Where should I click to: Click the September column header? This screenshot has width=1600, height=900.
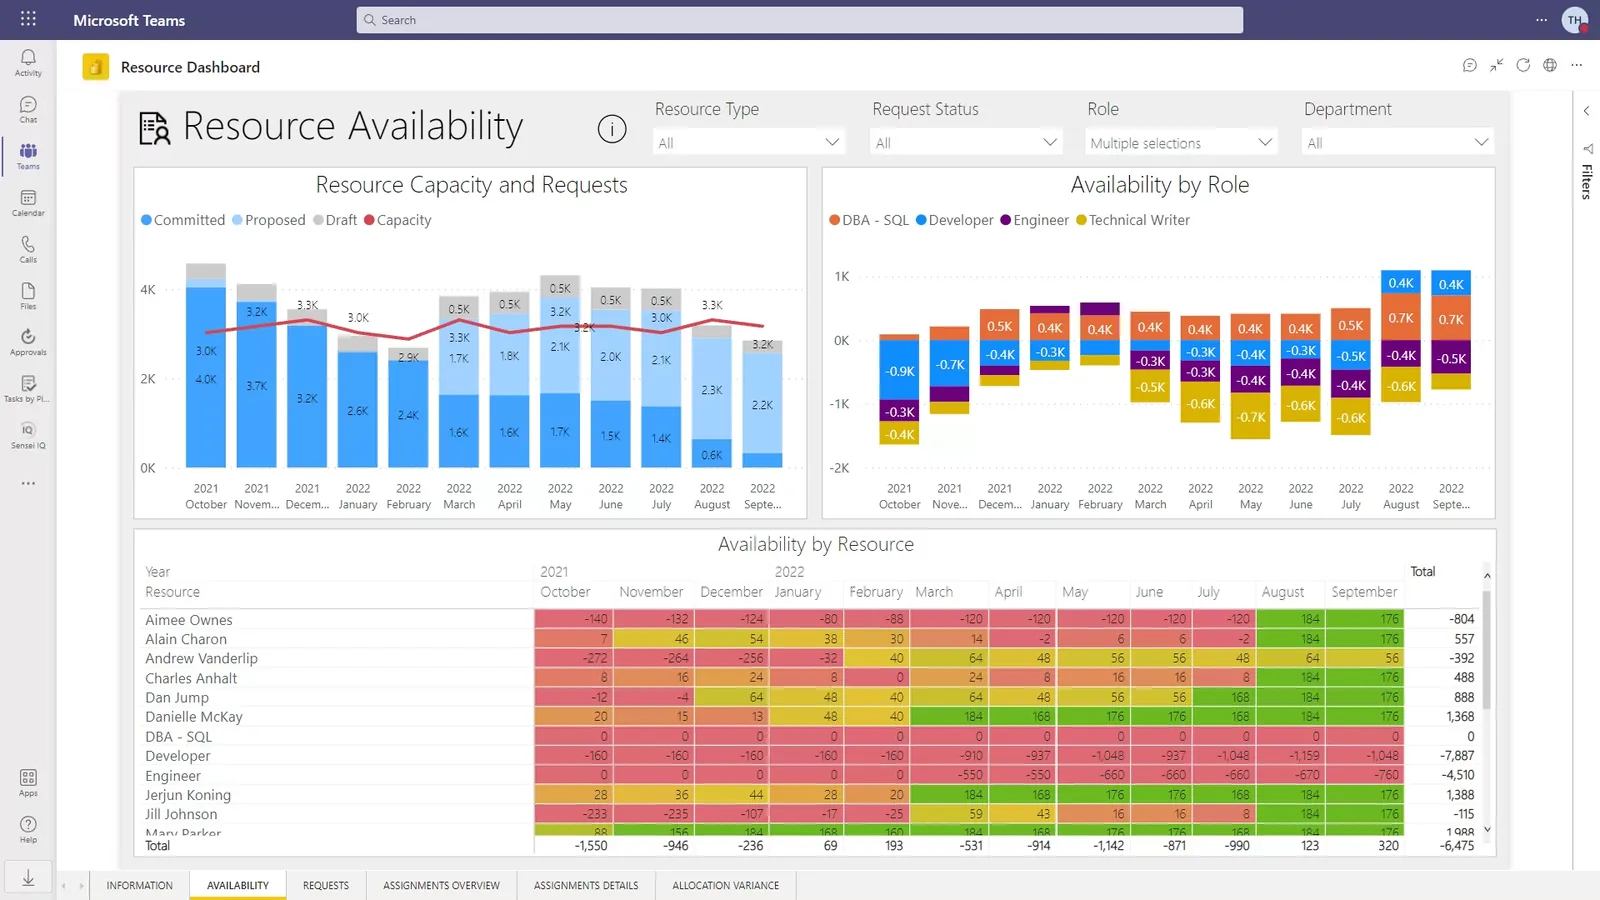tap(1364, 592)
